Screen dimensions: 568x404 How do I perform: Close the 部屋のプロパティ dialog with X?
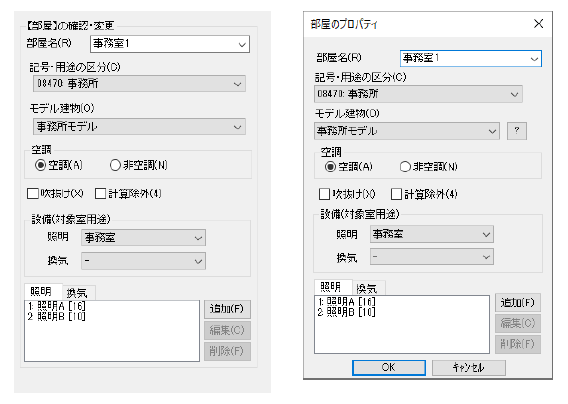[538, 24]
